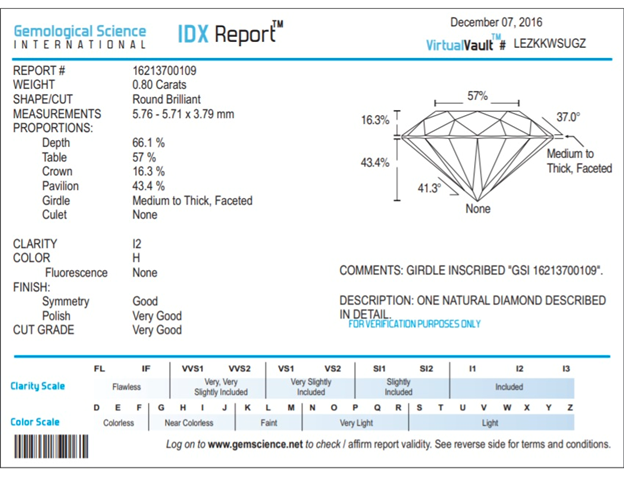The height and width of the screenshot is (477, 624).
Task: Click the FINISH: section heading
Action: click(31, 287)
